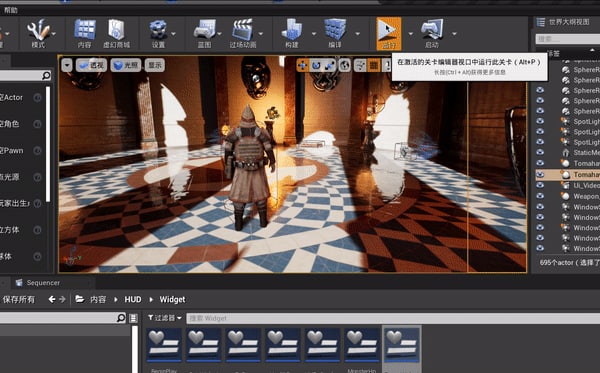Open the 过滤器 filters dropdown
The width and height of the screenshot is (600, 373).
point(165,318)
